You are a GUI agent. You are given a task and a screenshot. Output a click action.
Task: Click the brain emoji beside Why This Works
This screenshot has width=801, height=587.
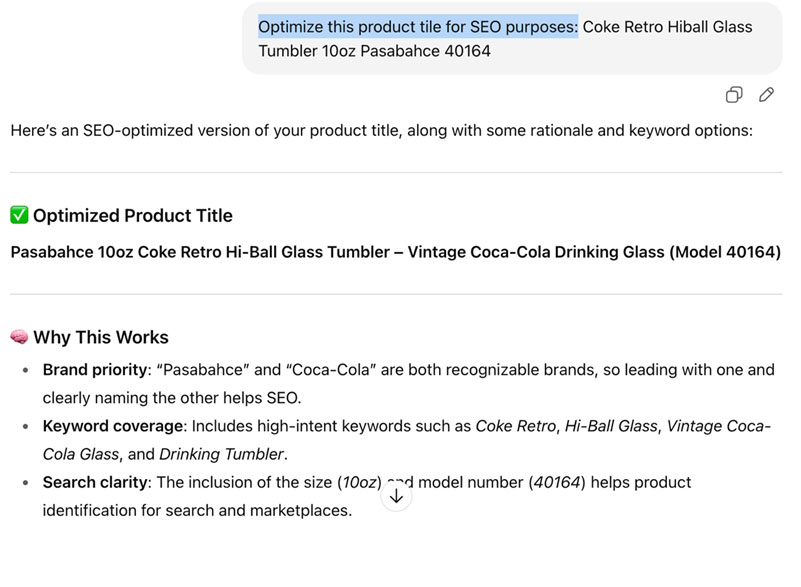coord(19,337)
